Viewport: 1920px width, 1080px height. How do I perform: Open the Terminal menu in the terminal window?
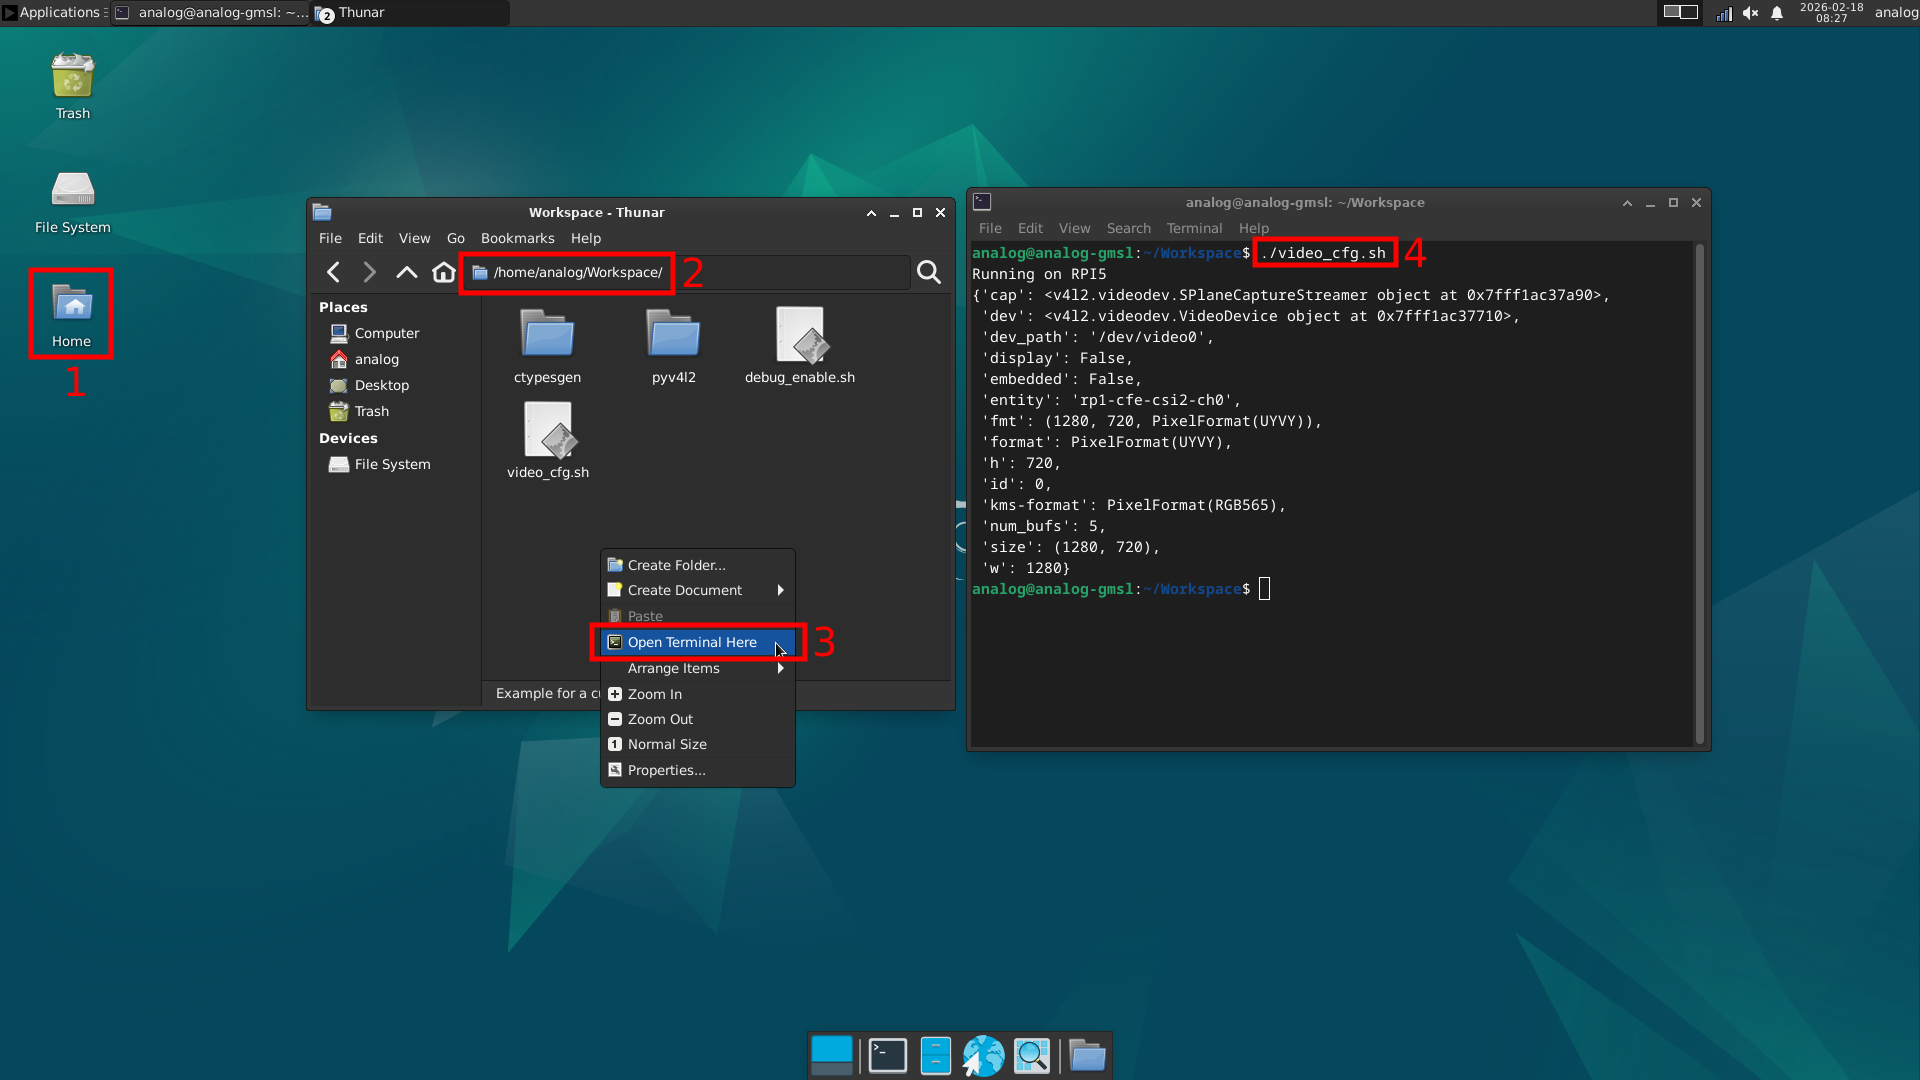pyautogui.click(x=1194, y=228)
